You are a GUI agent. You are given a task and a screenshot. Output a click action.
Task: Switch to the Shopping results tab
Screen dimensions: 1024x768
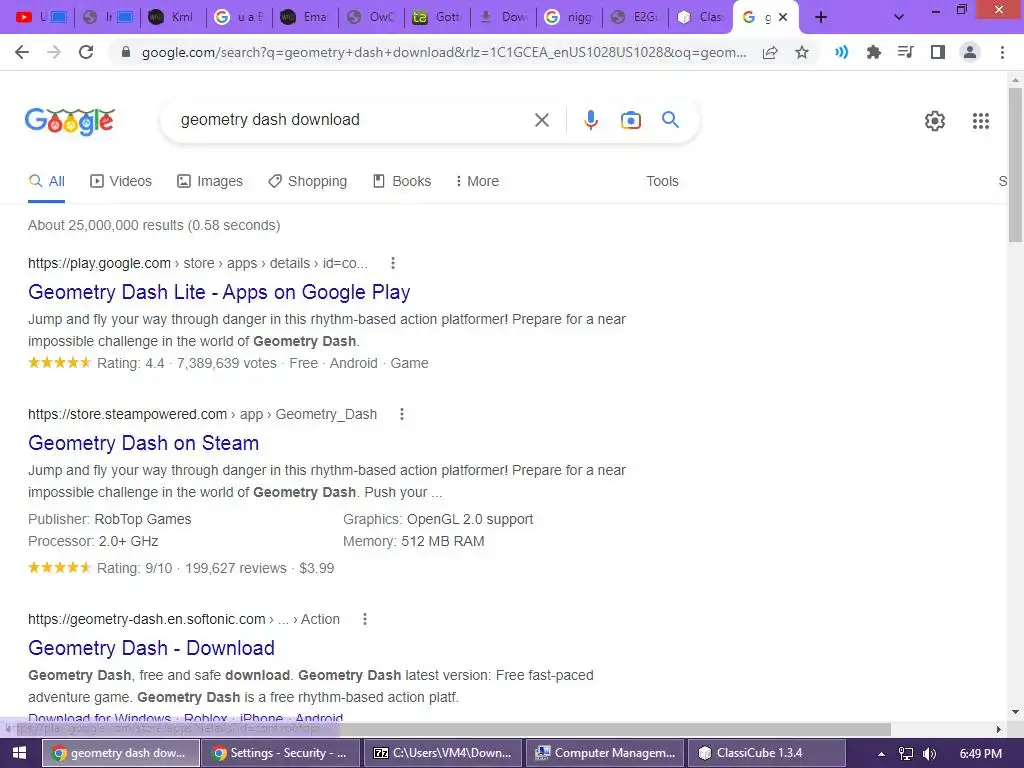click(307, 182)
